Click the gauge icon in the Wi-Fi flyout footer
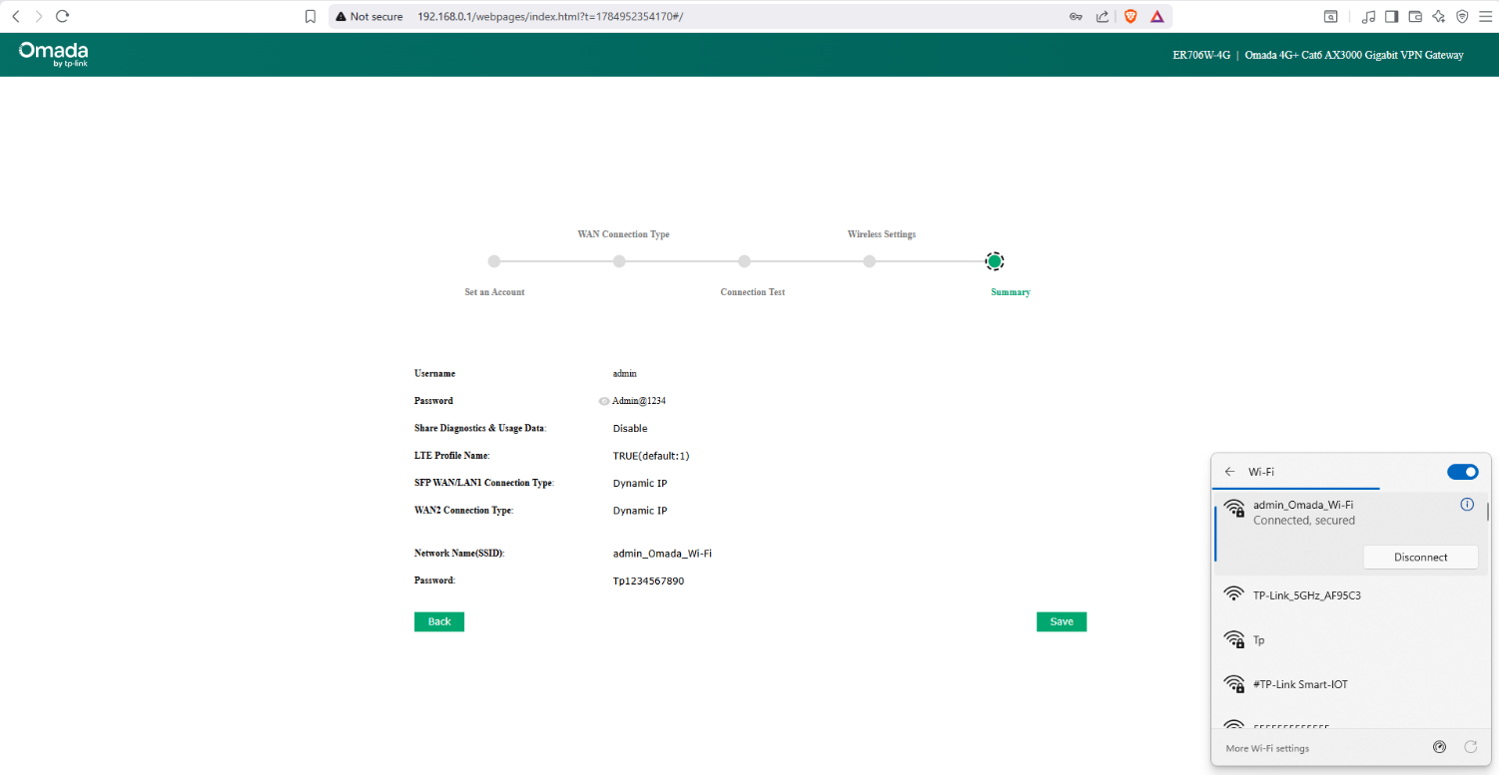 click(1439, 747)
